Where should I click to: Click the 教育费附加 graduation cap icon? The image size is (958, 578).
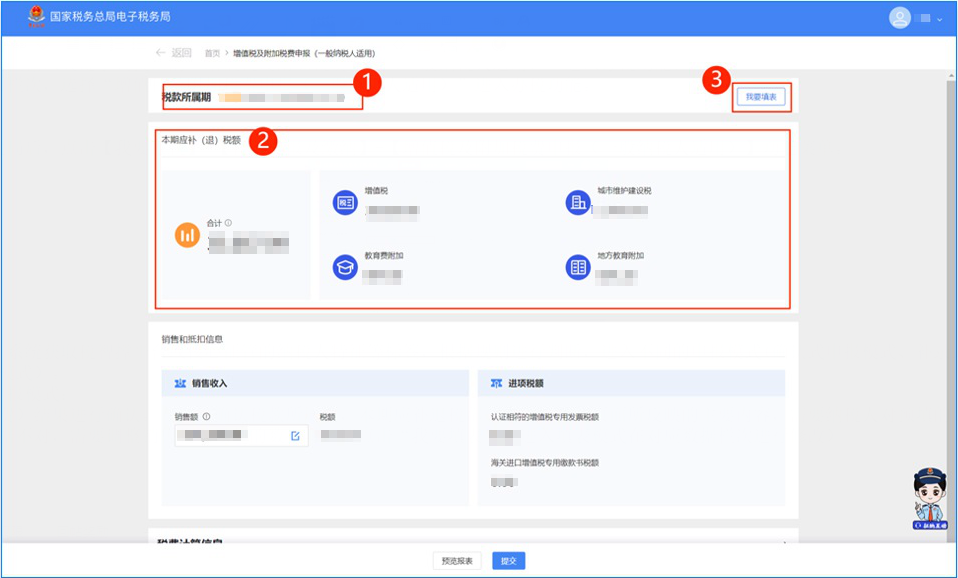(x=345, y=267)
